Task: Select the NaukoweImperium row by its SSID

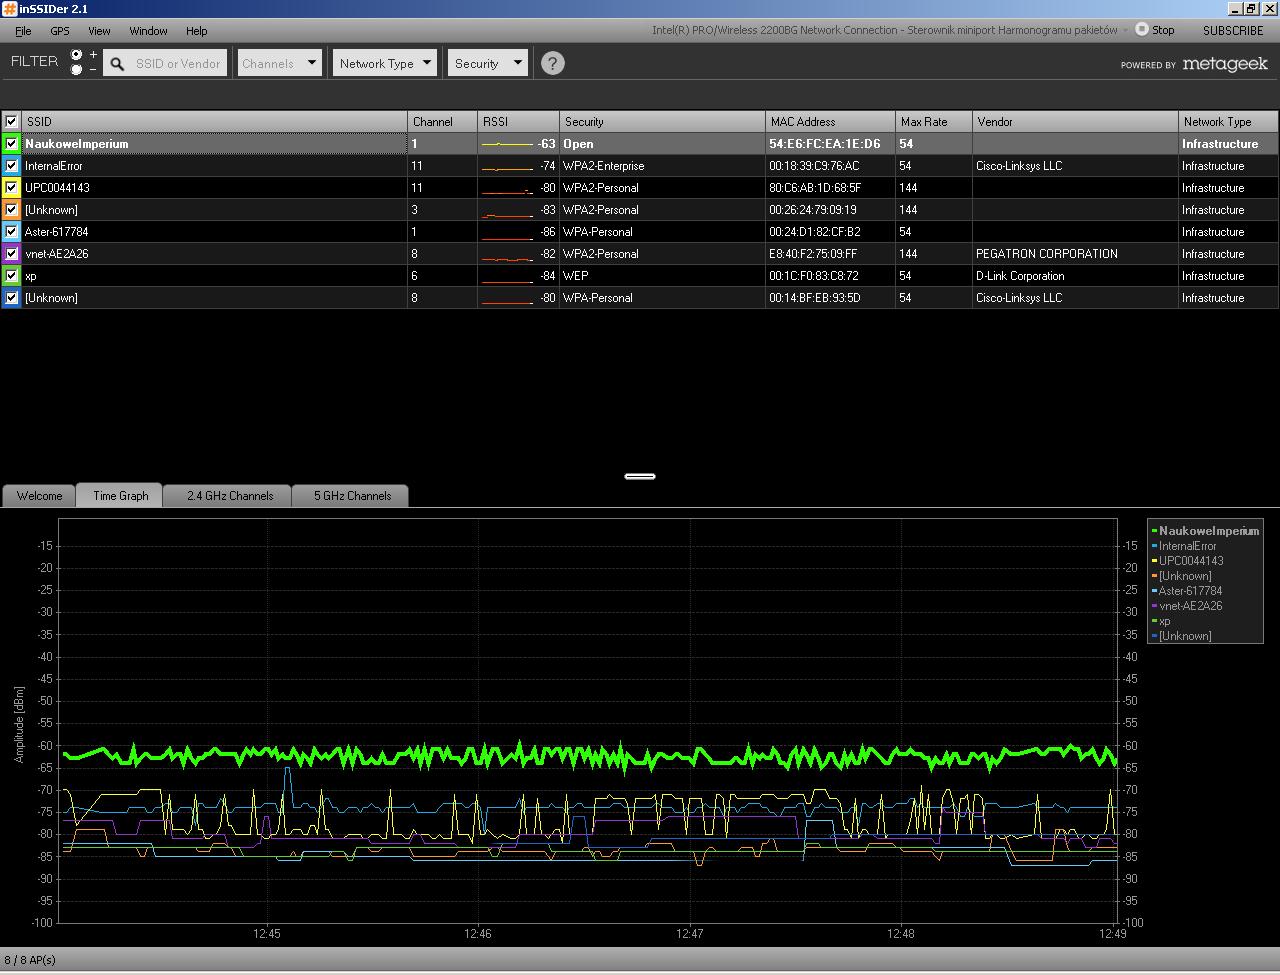Action: click(77, 144)
